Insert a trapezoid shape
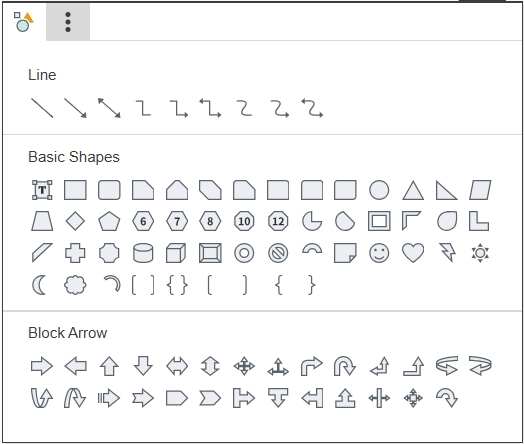Image resolution: width=524 pixels, height=444 pixels. click(x=42, y=221)
